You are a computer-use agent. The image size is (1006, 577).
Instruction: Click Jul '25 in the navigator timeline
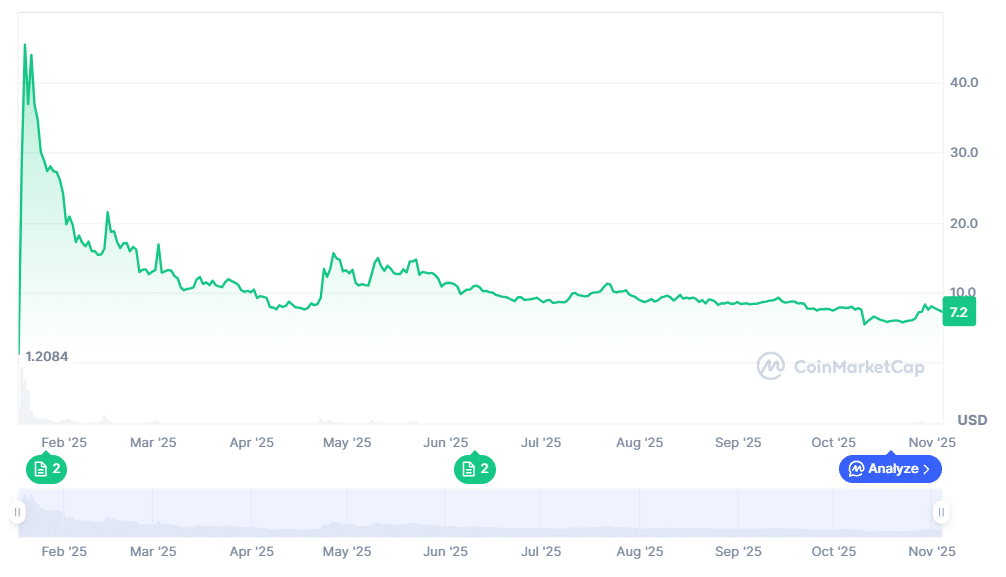(x=542, y=551)
